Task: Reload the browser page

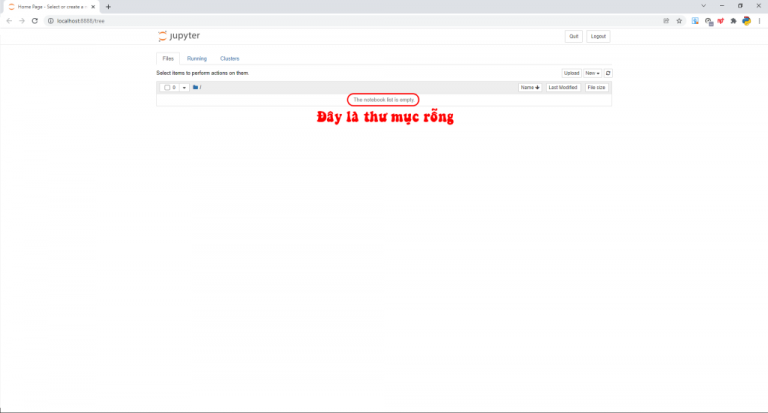Action: (35, 20)
